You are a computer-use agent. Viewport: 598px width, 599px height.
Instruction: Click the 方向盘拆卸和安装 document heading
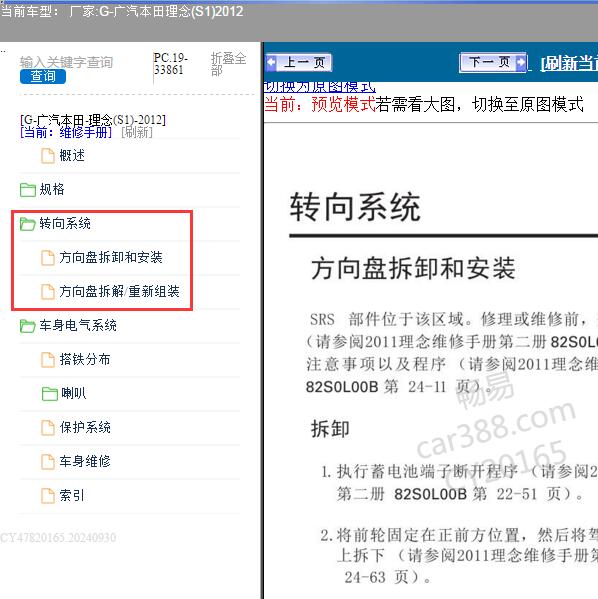[x=413, y=269]
